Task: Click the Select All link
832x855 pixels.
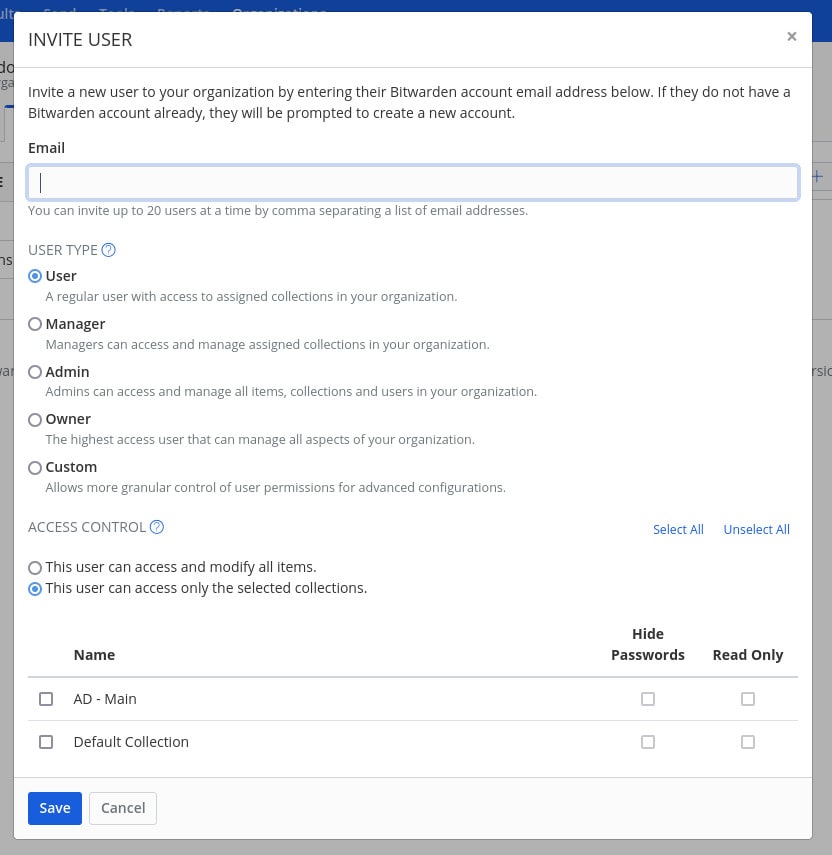Action: click(x=678, y=529)
